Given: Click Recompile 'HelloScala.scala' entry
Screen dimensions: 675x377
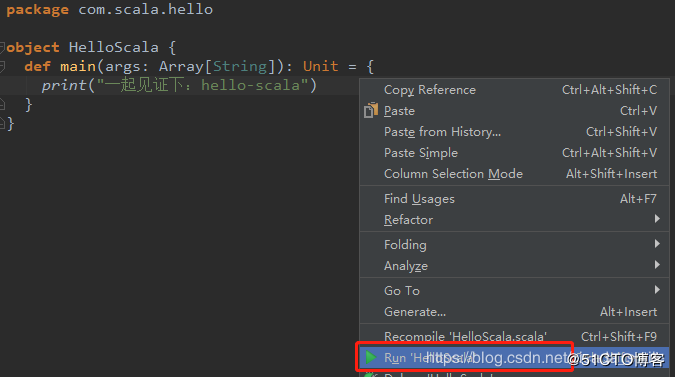Looking at the screenshot, I should coord(514,337).
